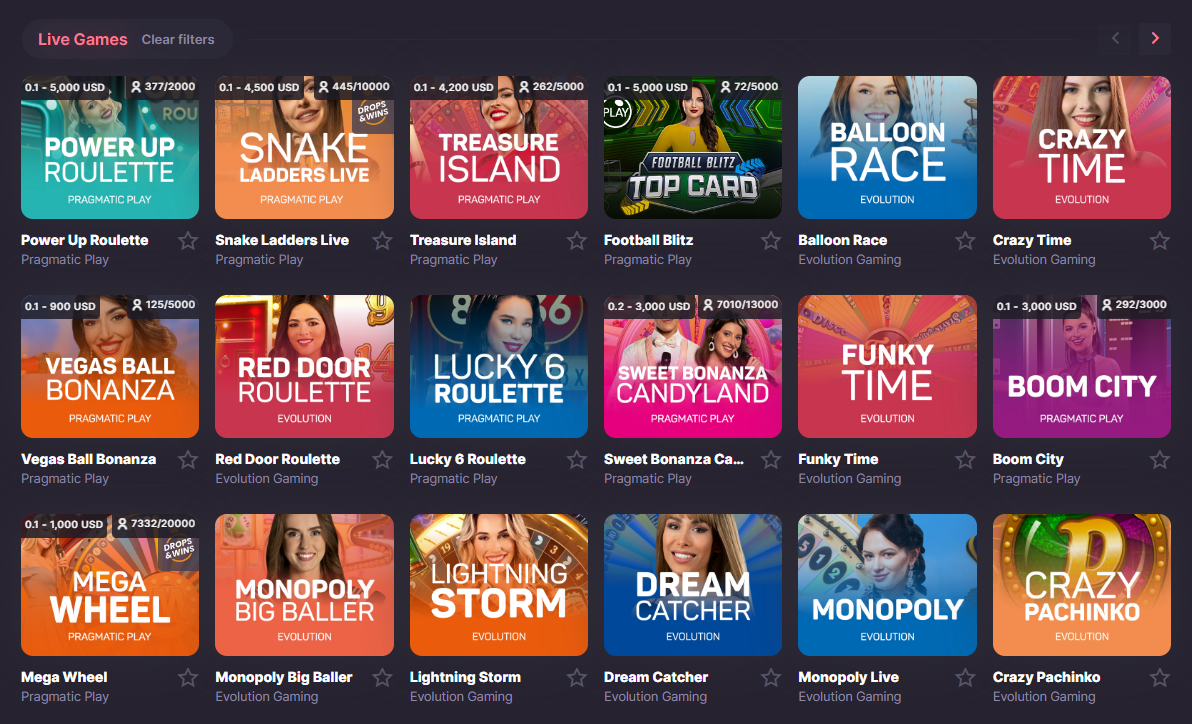Click the Power Up Roulette title text

(x=84, y=240)
